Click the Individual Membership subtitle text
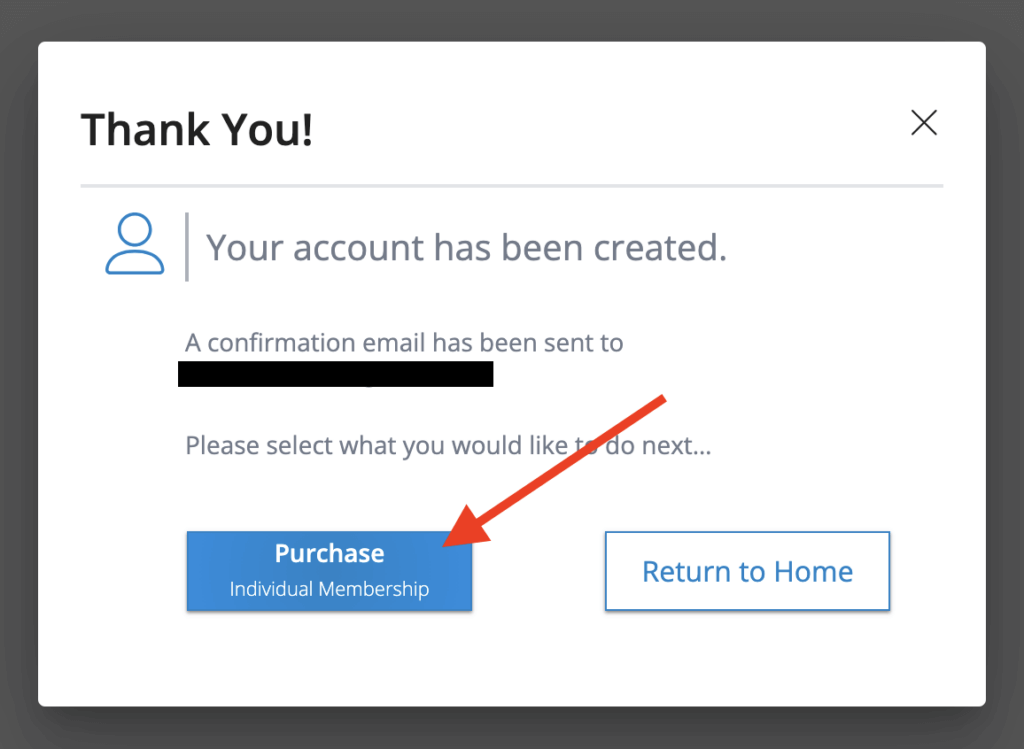Viewport: 1024px width, 749px height. pyautogui.click(x=329, y=589)
